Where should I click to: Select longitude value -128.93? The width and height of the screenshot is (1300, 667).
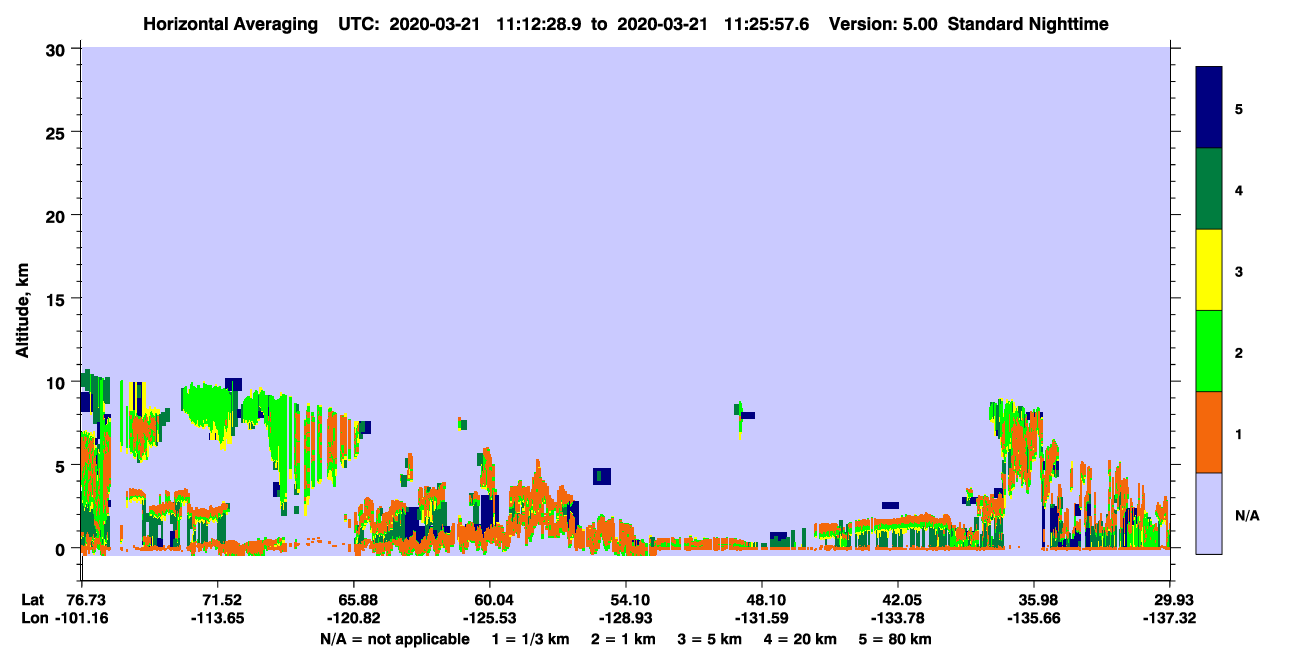pyautogui.click(x=626, y=618)
